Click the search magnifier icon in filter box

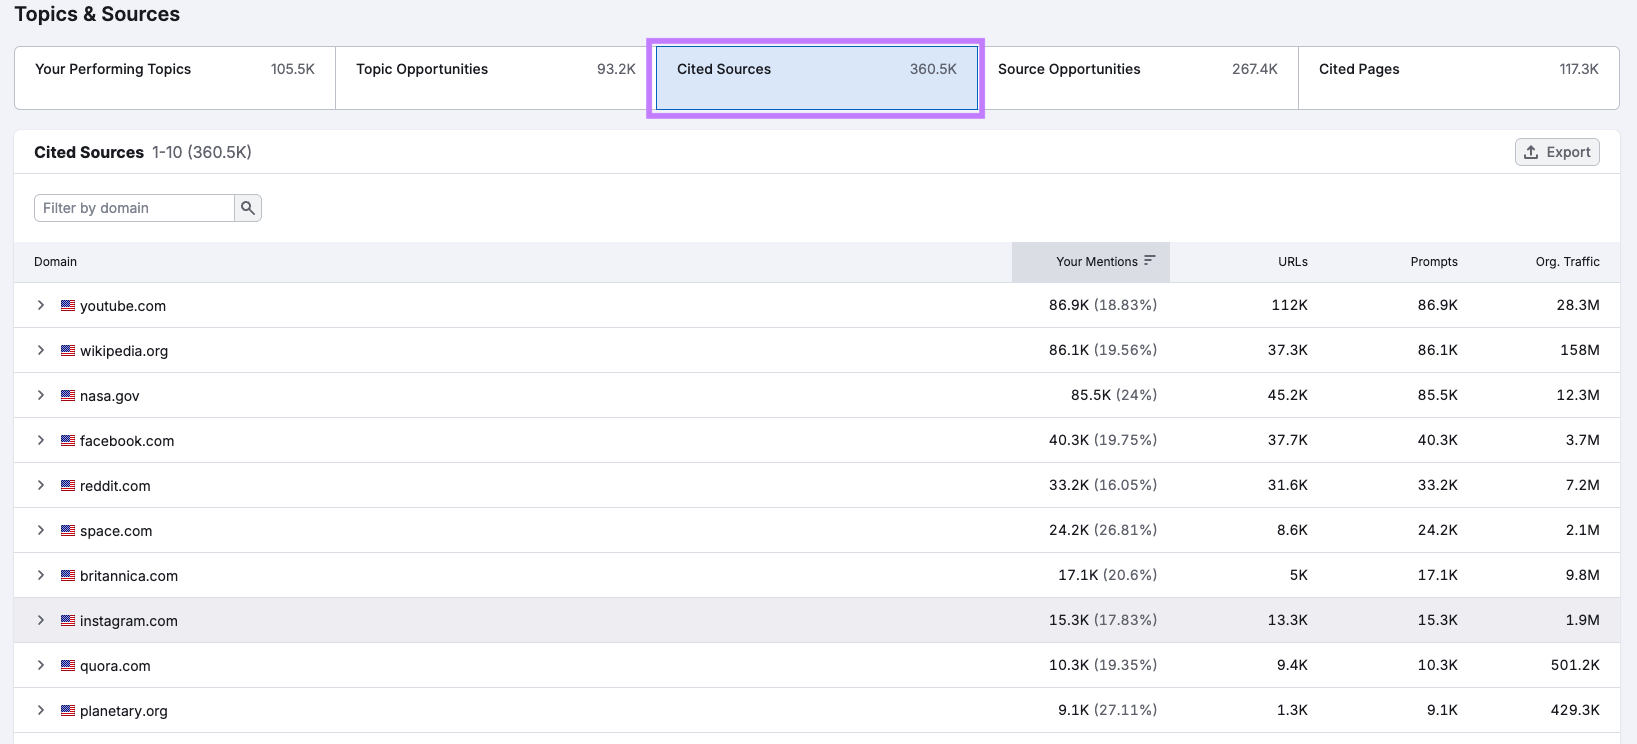248,208
